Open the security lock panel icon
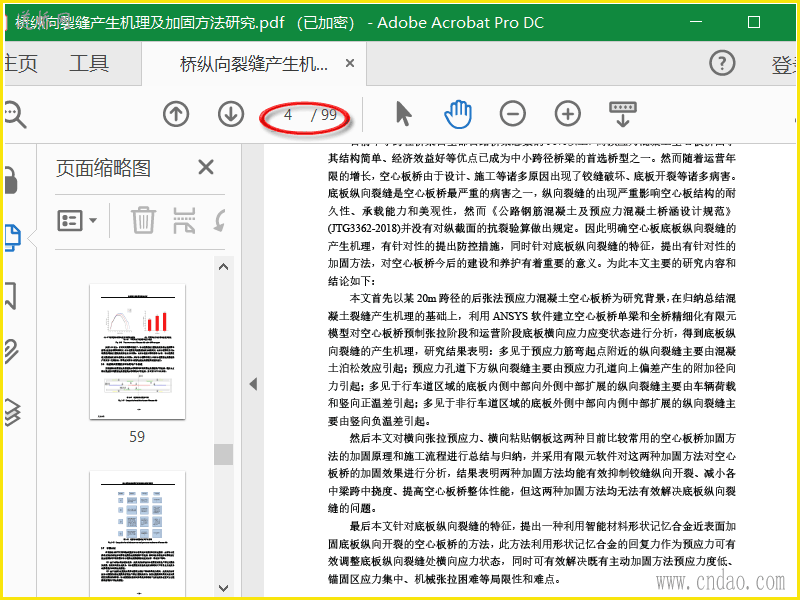 click(x=11, y=180)
